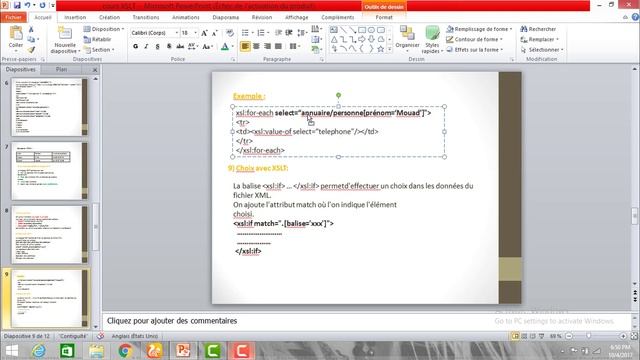The image size is (640, 360).
Task: Click the Remplacer button
Action: tap(540, 39)
